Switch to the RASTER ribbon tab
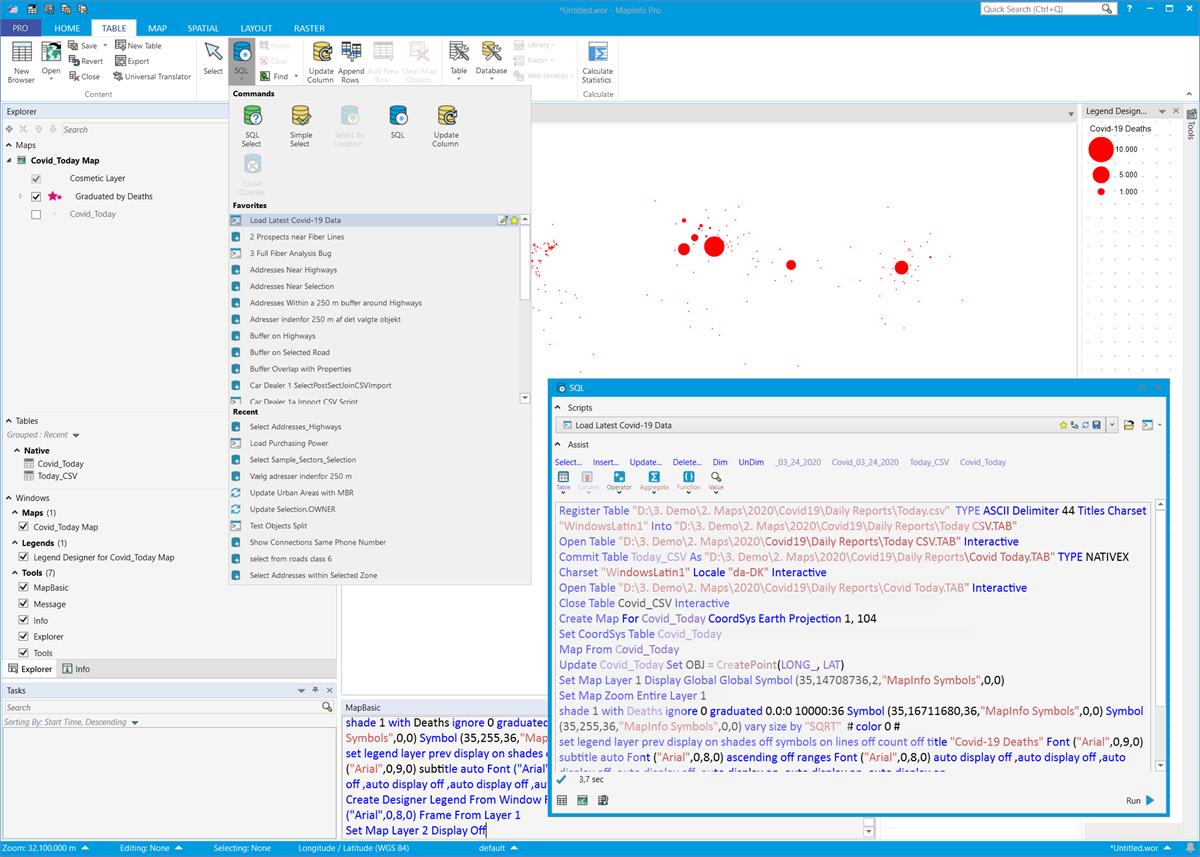The width and height of the screenshot is (1200, 857). (x=309, y=28)
